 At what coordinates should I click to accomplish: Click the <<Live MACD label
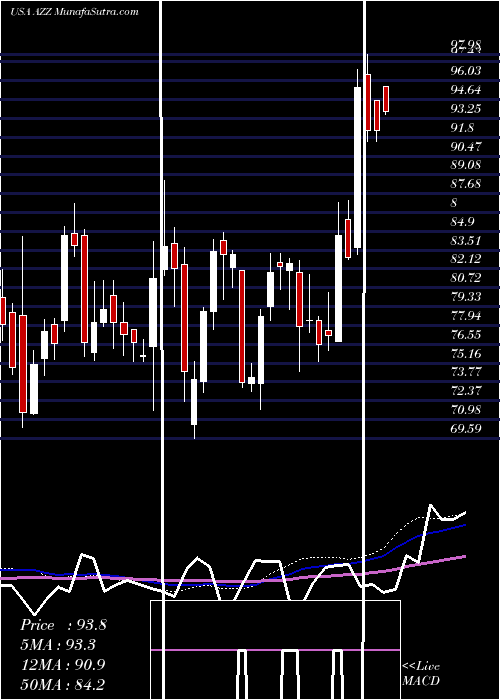point(421,674)
